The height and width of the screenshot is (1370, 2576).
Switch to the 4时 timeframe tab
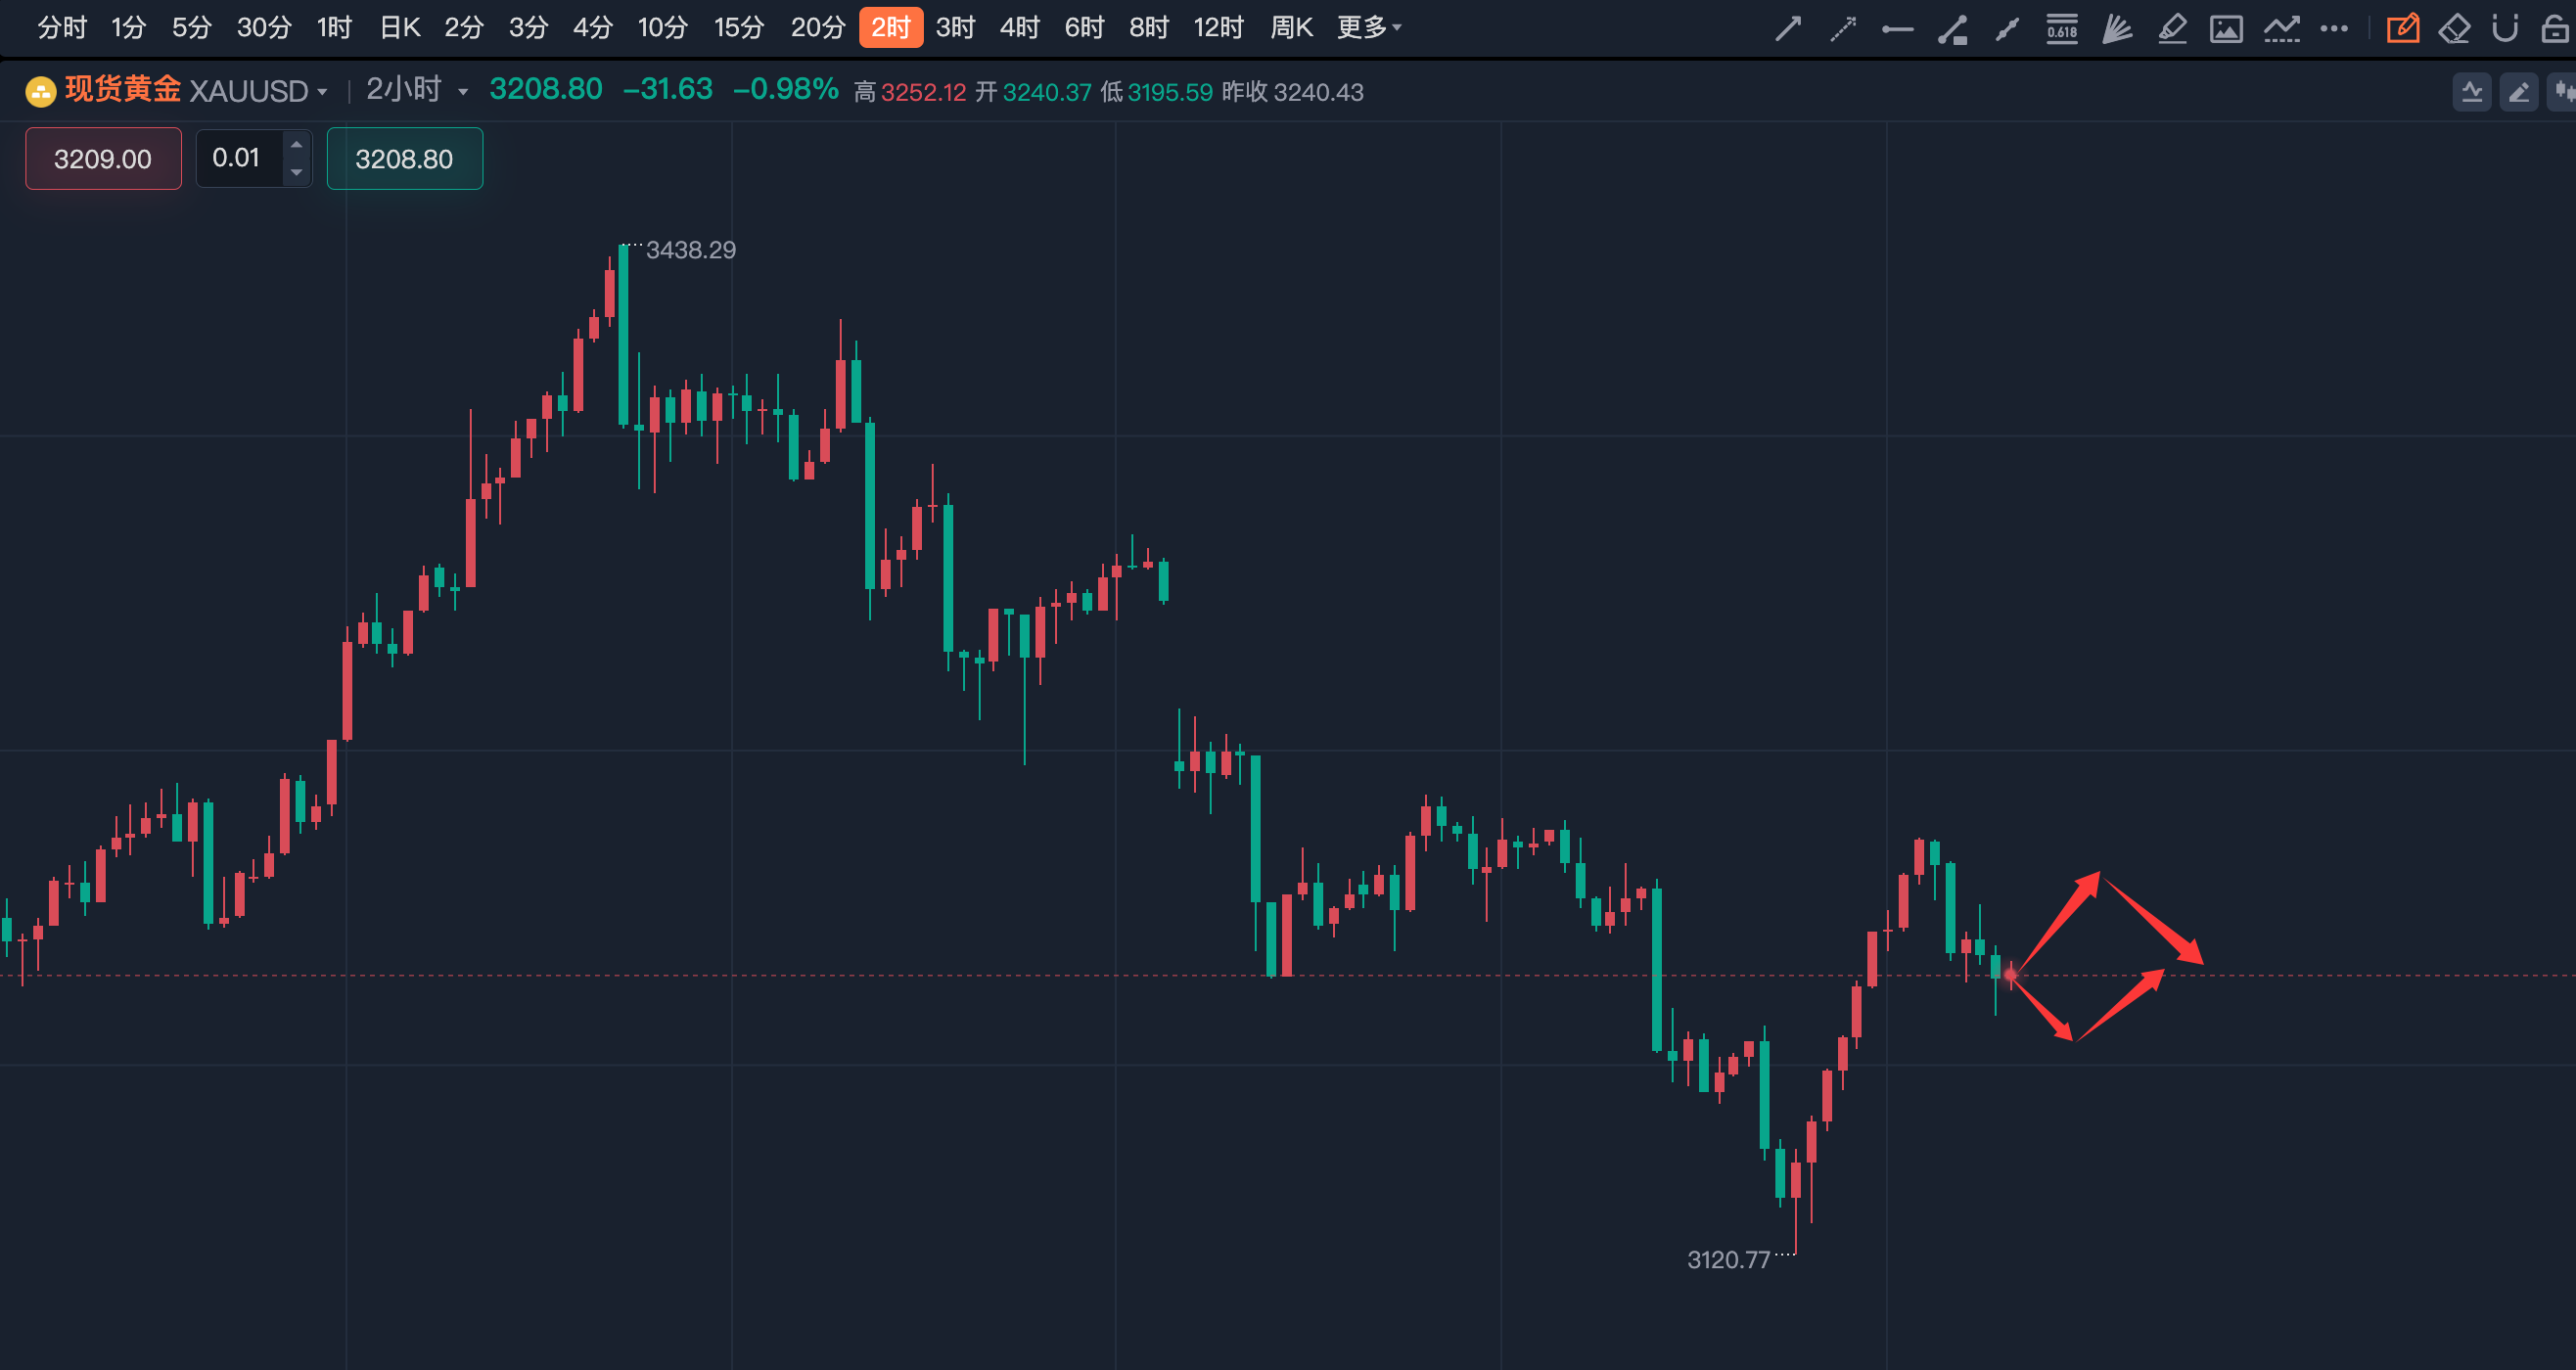(x=1019, y=27)
